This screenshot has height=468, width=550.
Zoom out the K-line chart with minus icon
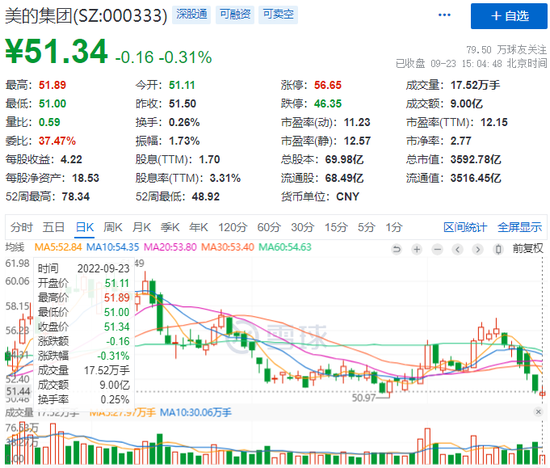[x=437, y=249]
